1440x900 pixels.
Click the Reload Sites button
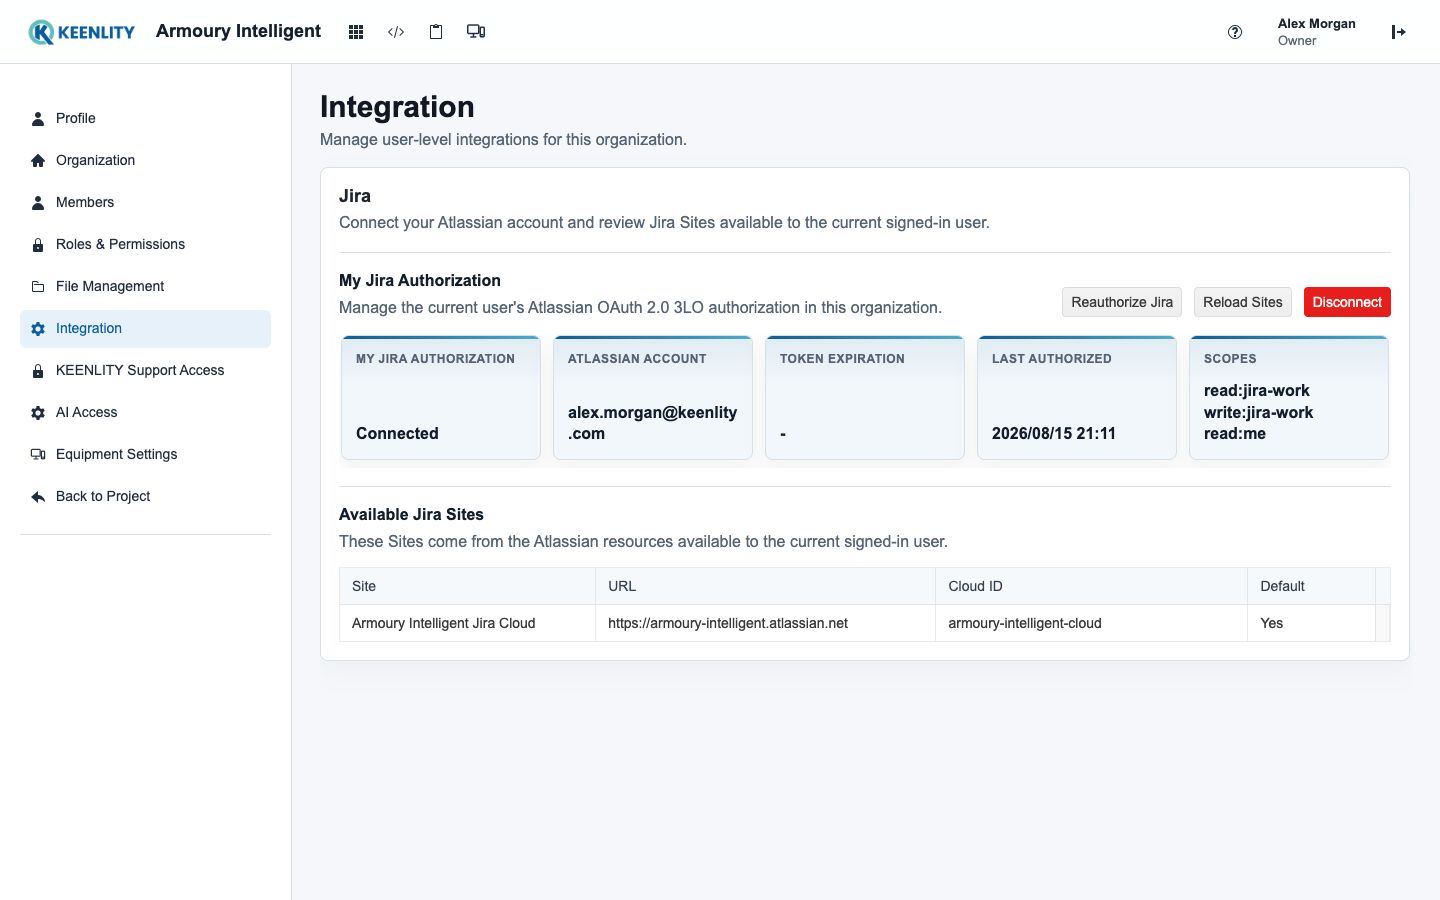1243,302
